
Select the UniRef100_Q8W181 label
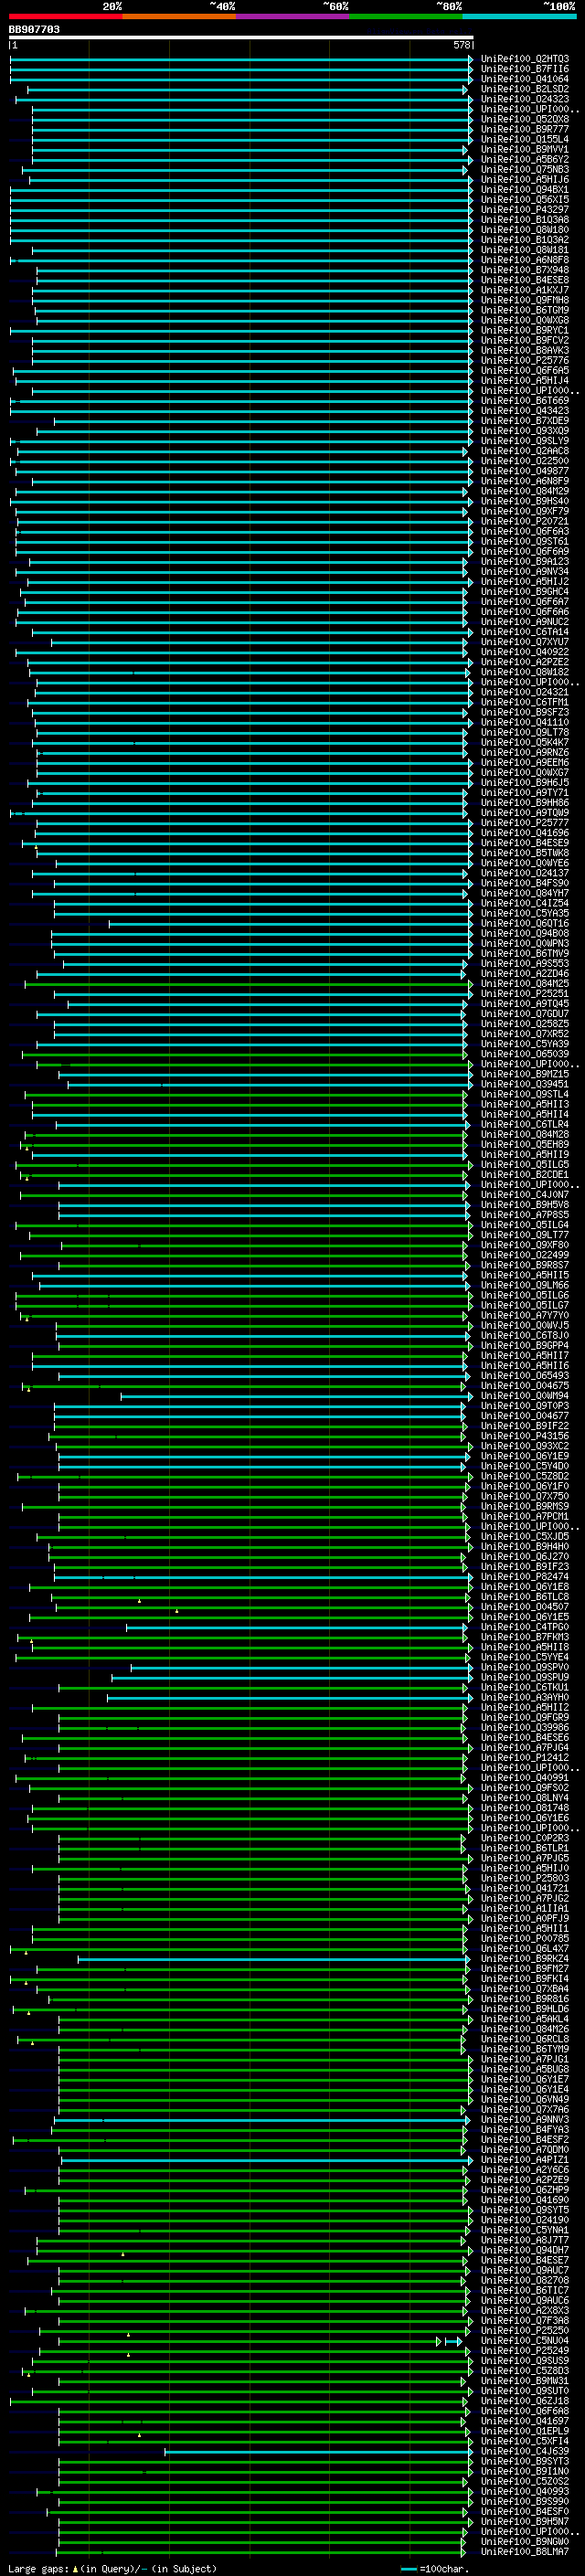tap(525, 250)
